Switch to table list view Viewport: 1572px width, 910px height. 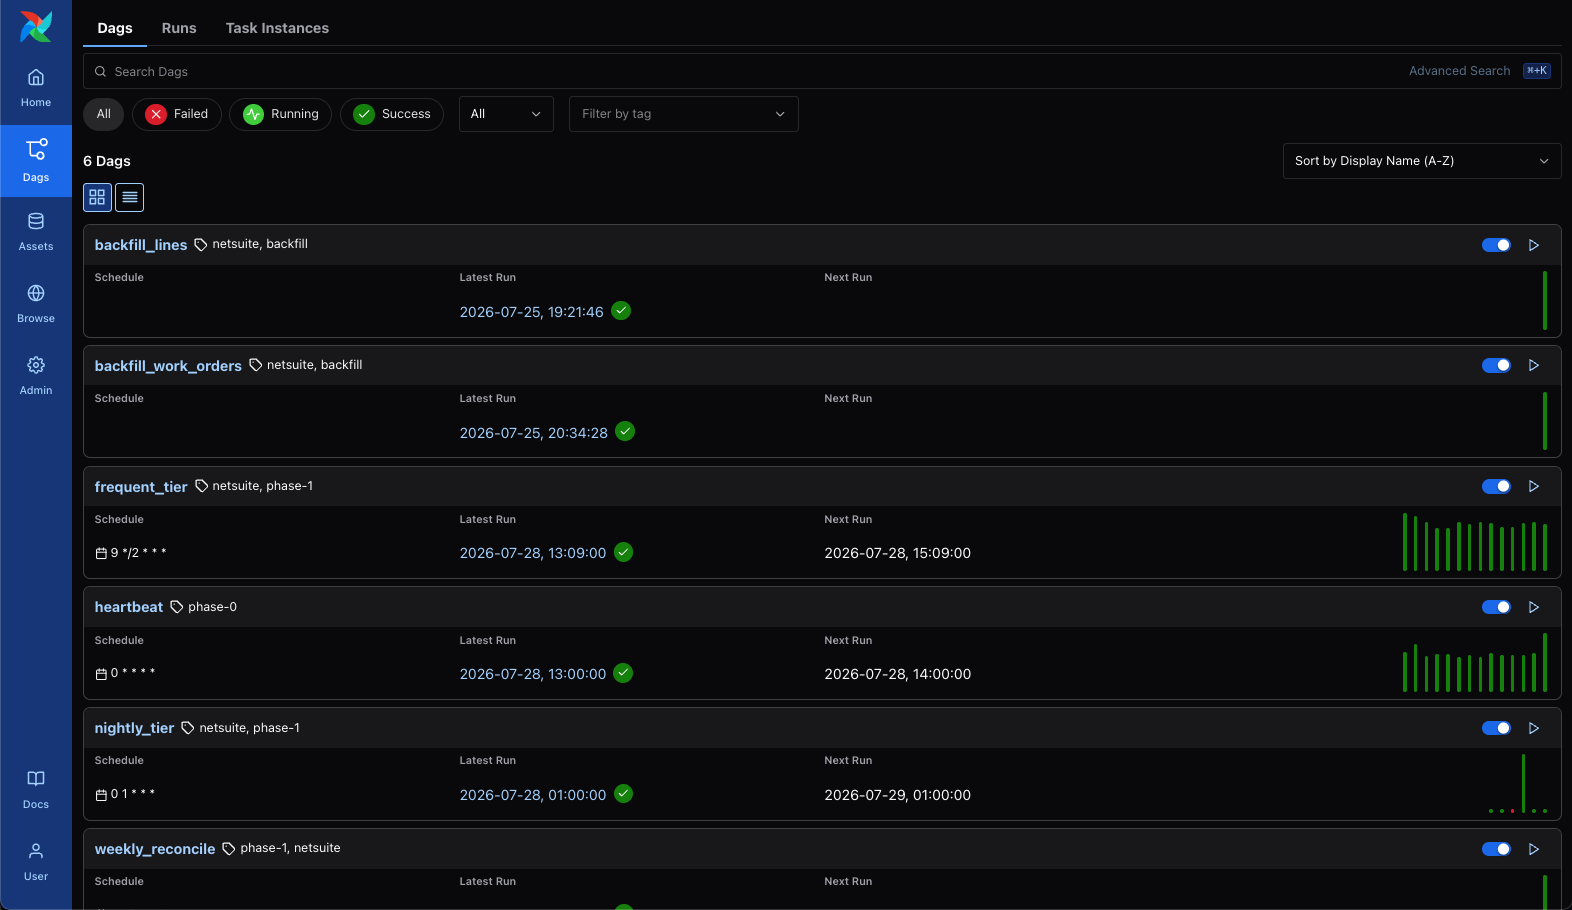130,198
